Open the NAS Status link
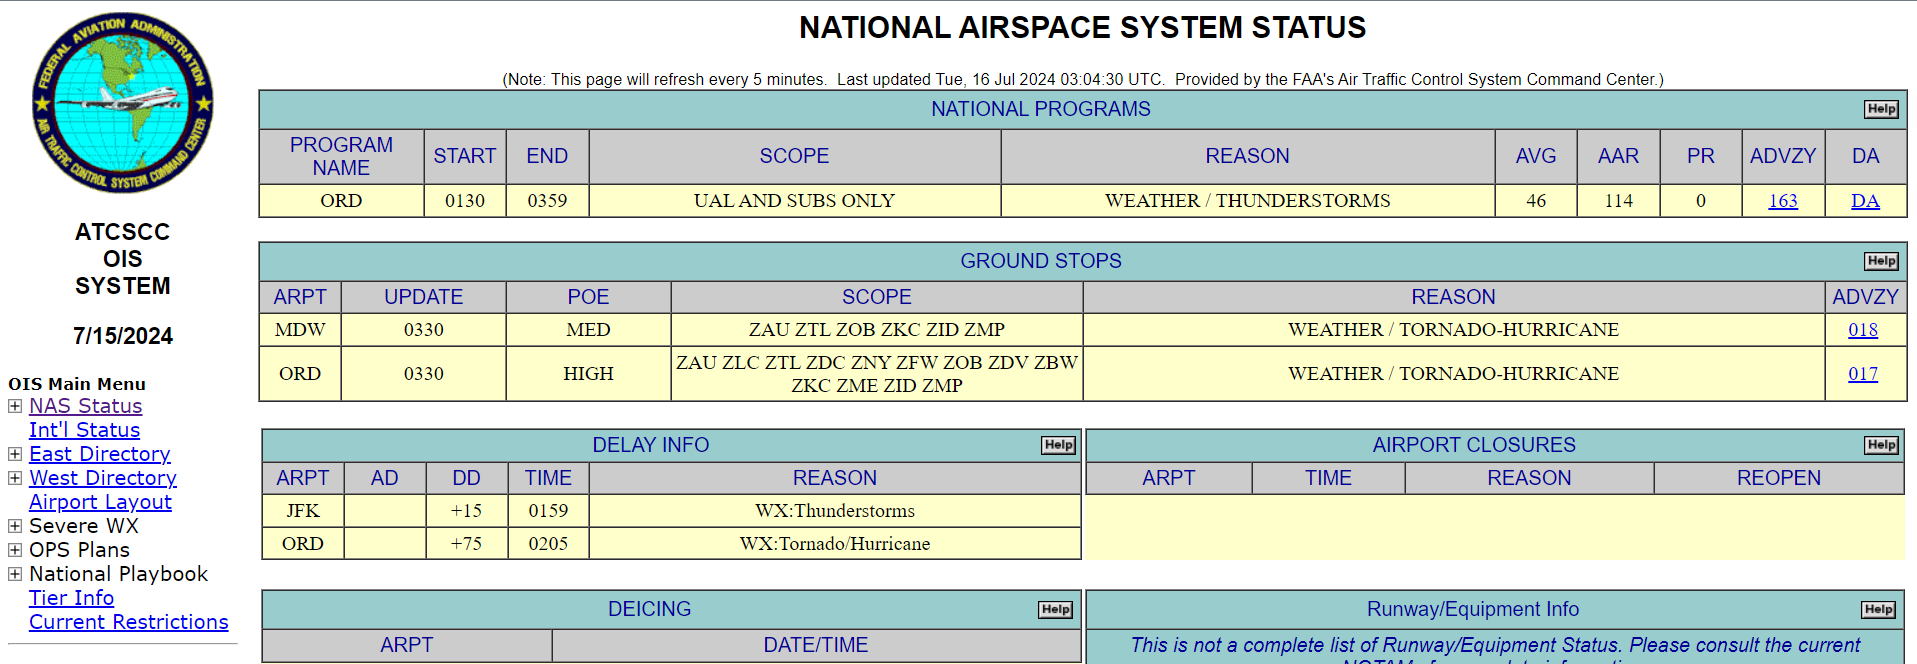Viewport: 1917px width, 664px height. click(86, 406)
